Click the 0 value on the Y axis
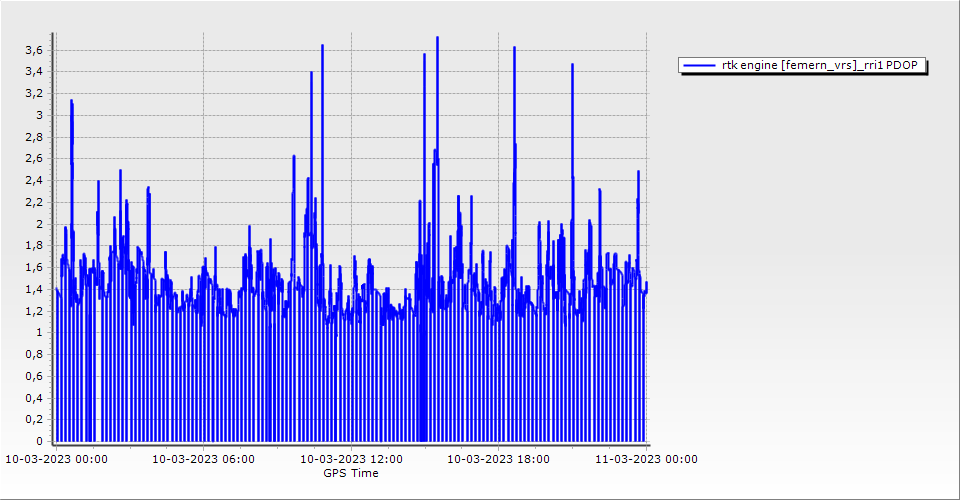Viewport: 960px width, 500px height. click(39, 441)
